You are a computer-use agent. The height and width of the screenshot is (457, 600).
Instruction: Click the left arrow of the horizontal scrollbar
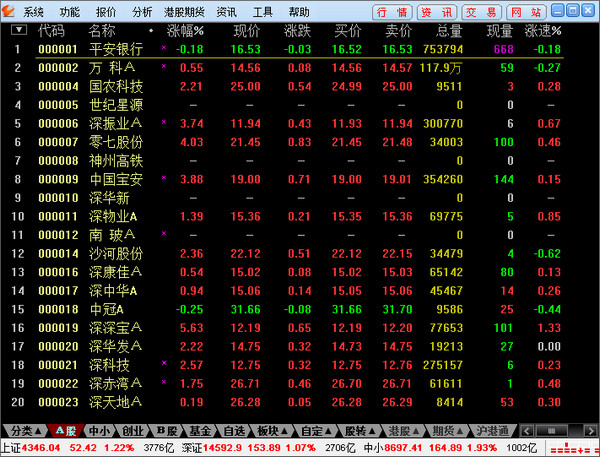click(527, 431)
